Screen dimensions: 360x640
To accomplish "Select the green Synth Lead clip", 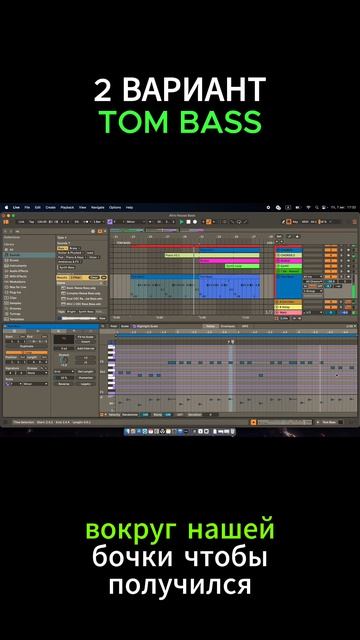I will (x=242, y=266).
